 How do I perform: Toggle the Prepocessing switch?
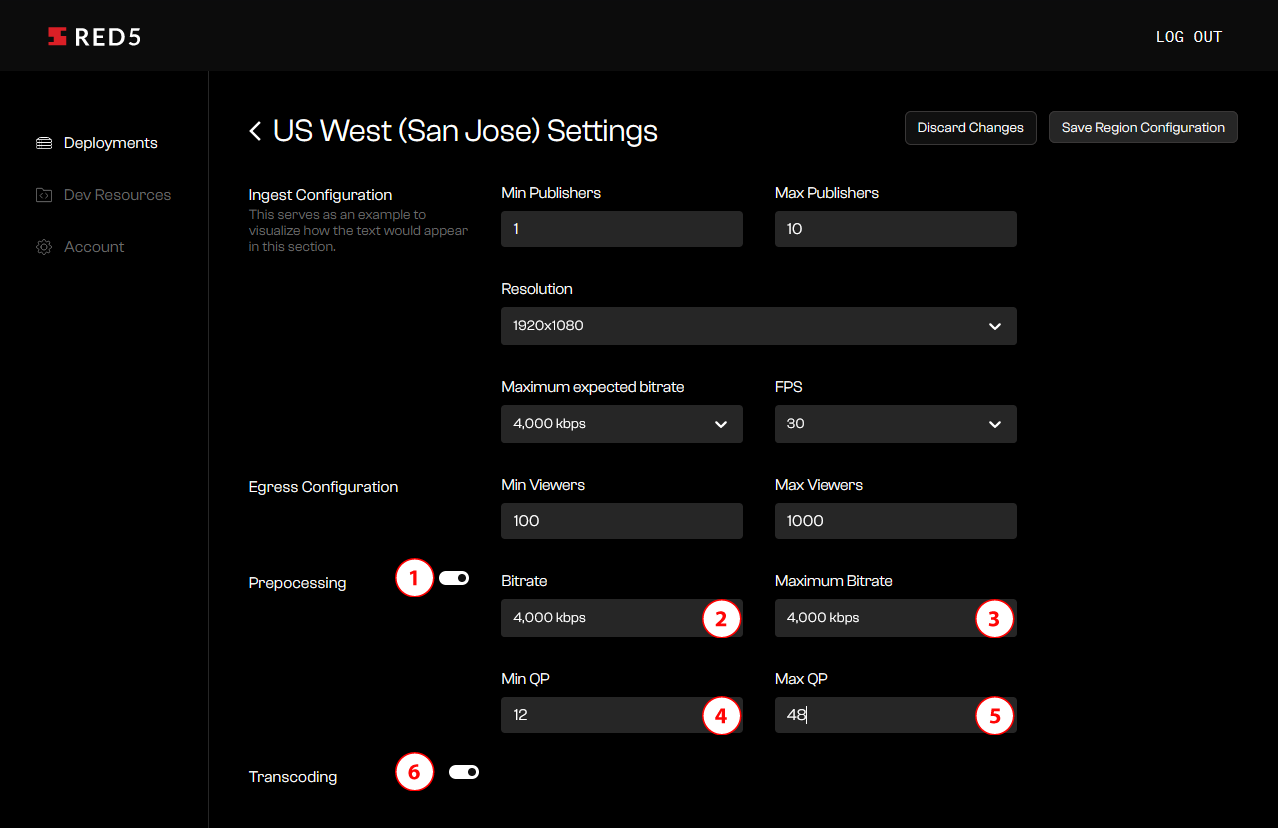click(454, 578)
